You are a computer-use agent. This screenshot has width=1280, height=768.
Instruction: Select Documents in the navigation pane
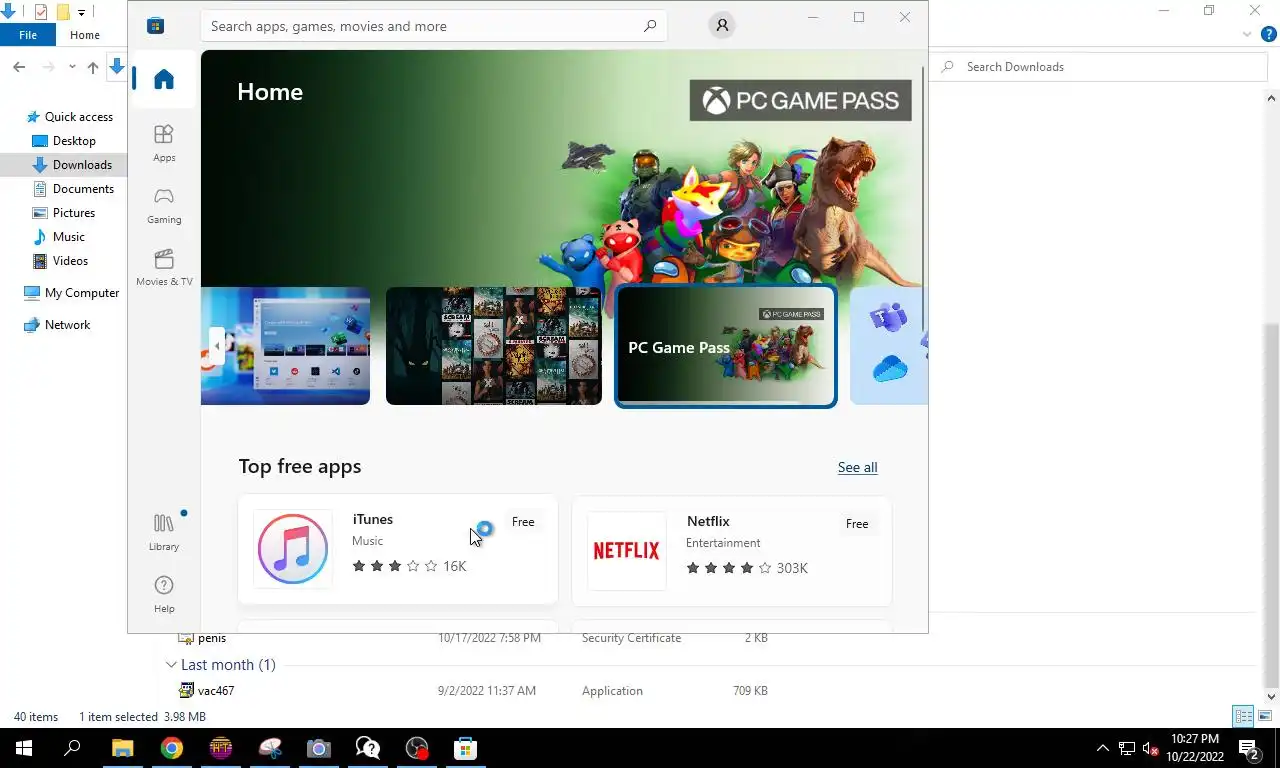click(x=83, y=189)
